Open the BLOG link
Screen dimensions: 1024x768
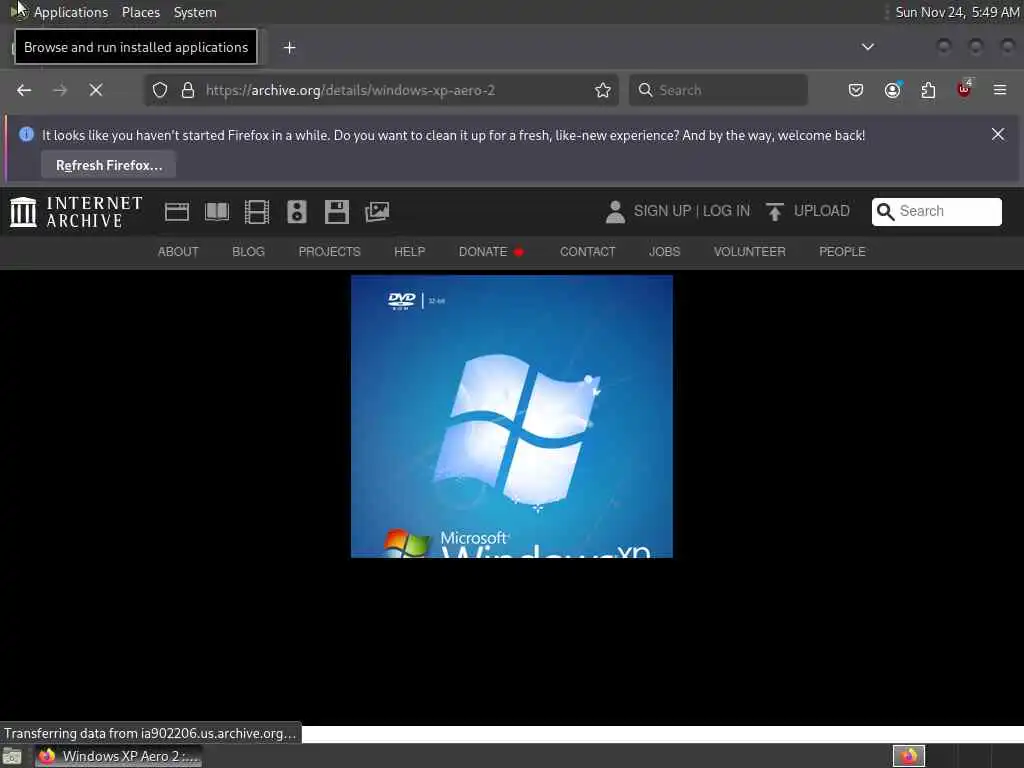(x=248, y=251)
